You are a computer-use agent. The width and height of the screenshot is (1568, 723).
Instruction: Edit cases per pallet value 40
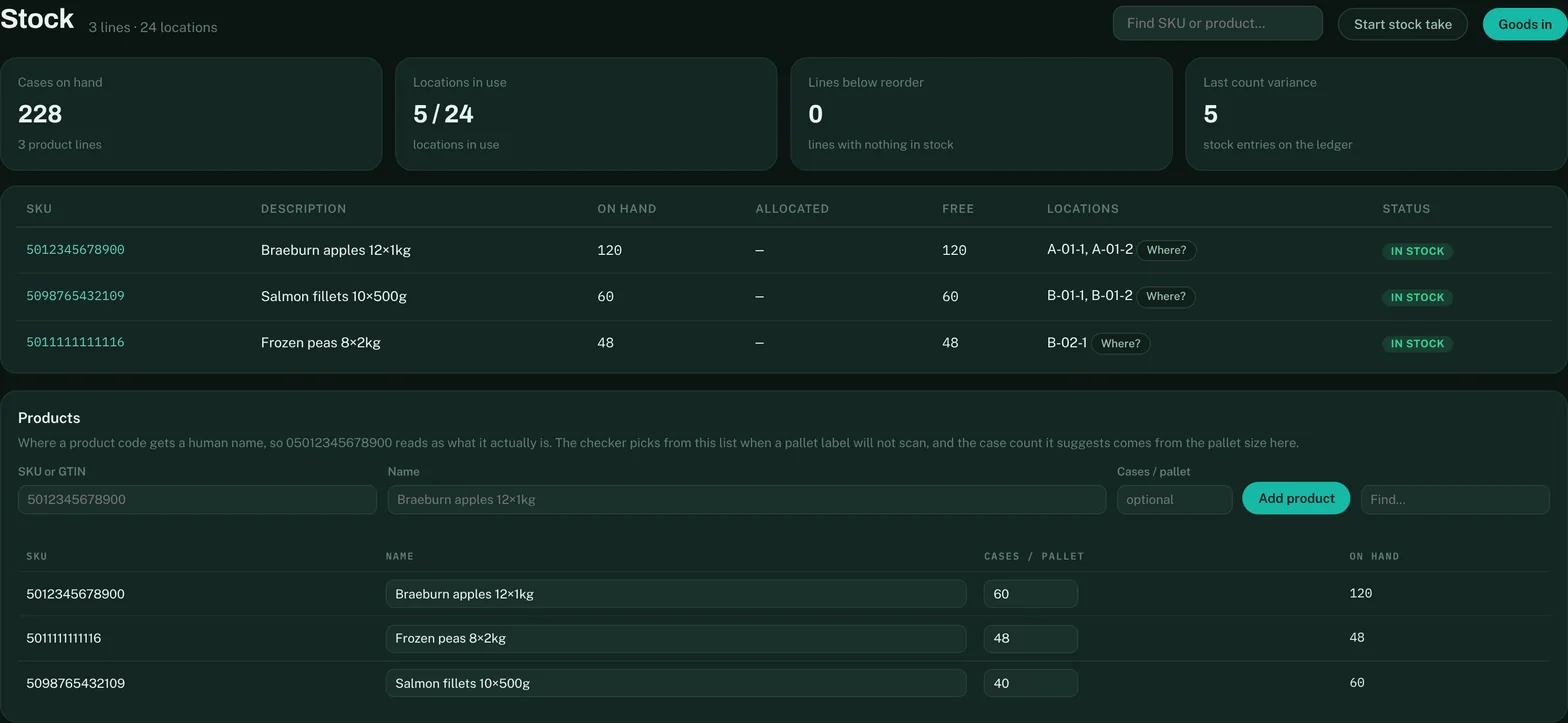[x=1030, y=683]
